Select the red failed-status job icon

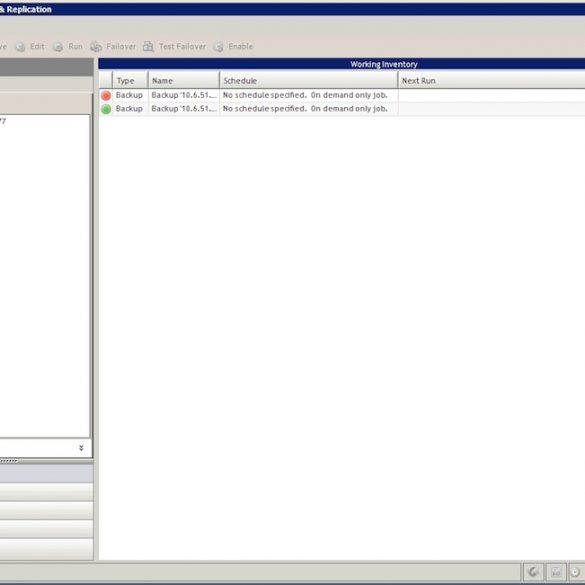106,96
